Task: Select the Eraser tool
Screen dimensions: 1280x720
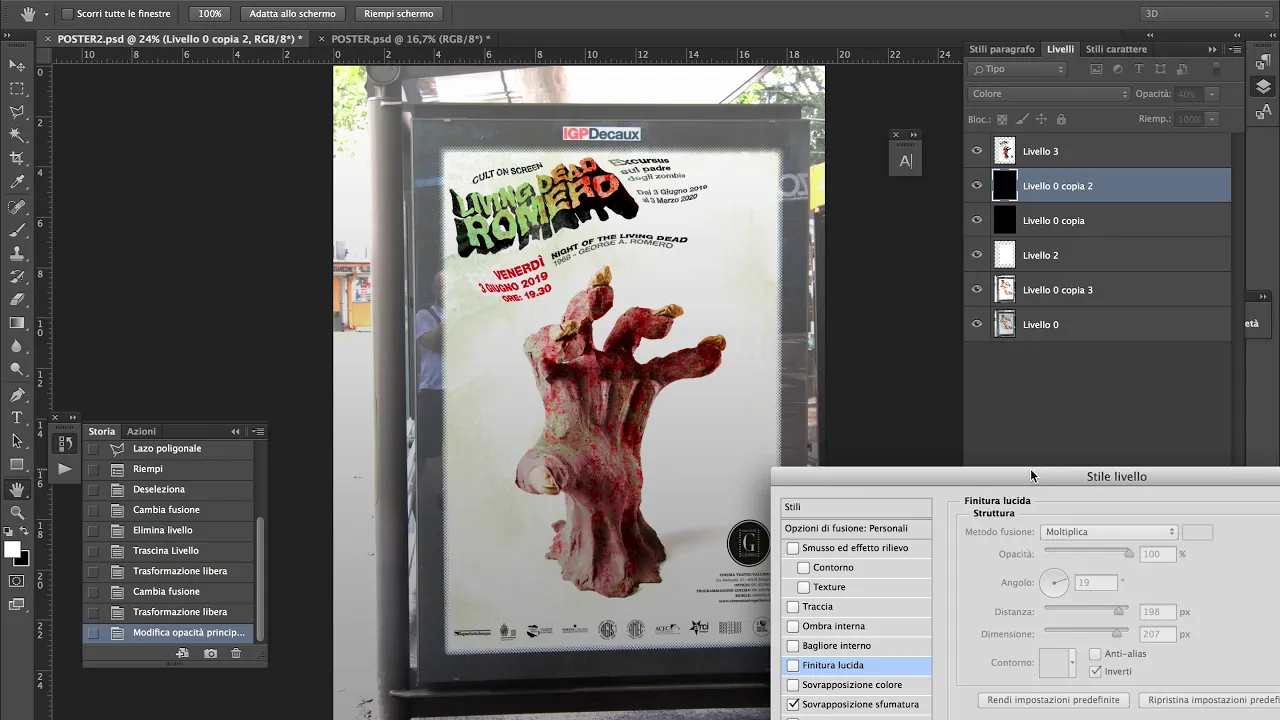Action: point(17,299)
